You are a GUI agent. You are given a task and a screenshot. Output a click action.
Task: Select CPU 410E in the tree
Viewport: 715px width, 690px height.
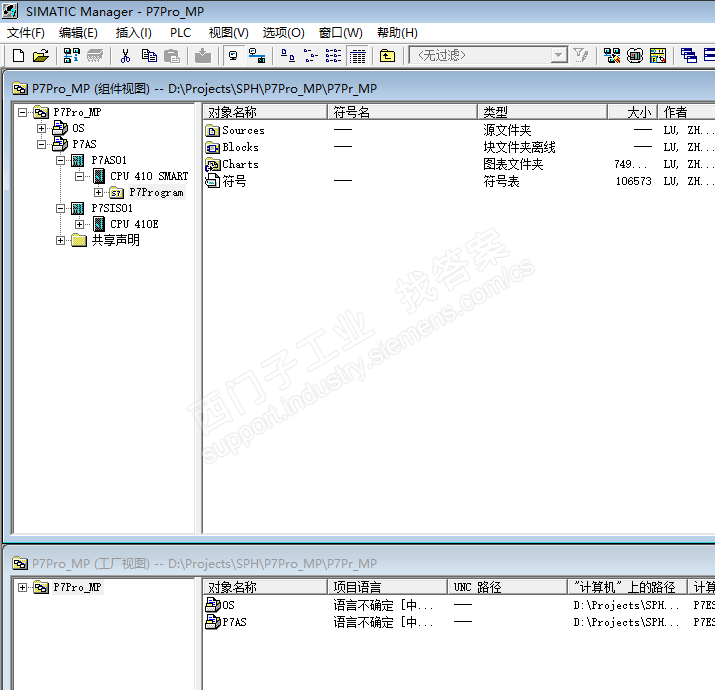[134, 224]
